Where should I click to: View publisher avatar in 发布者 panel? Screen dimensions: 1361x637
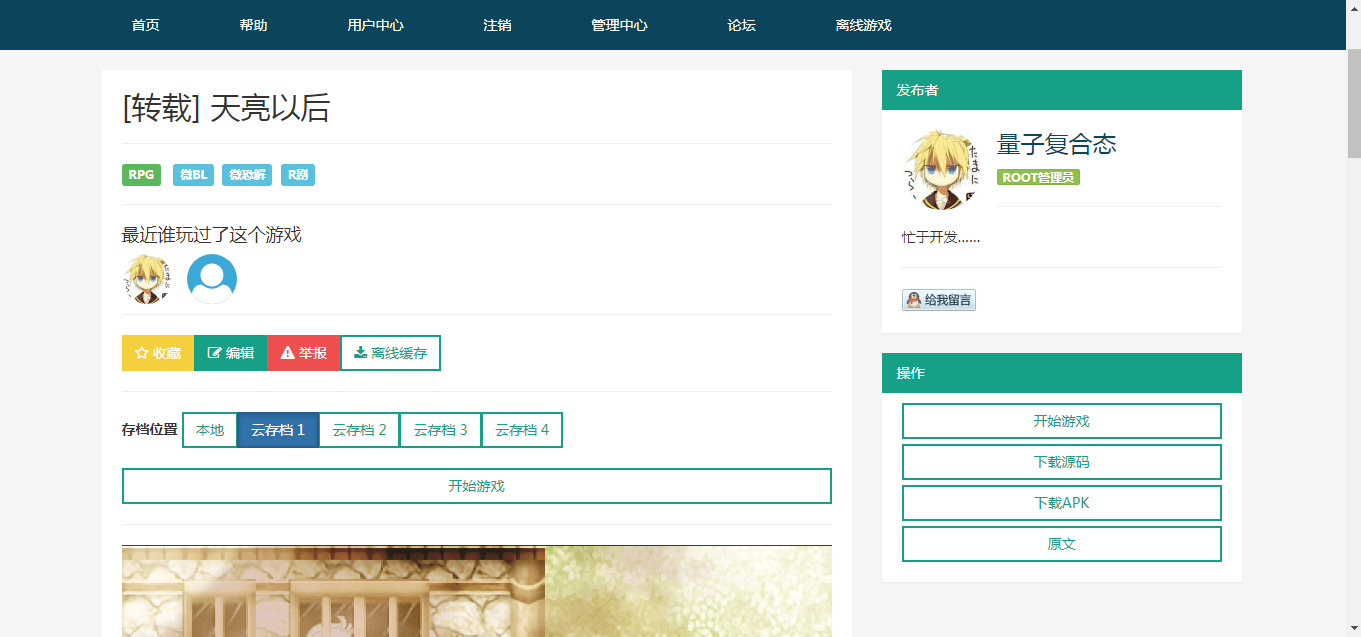point(942,170)
